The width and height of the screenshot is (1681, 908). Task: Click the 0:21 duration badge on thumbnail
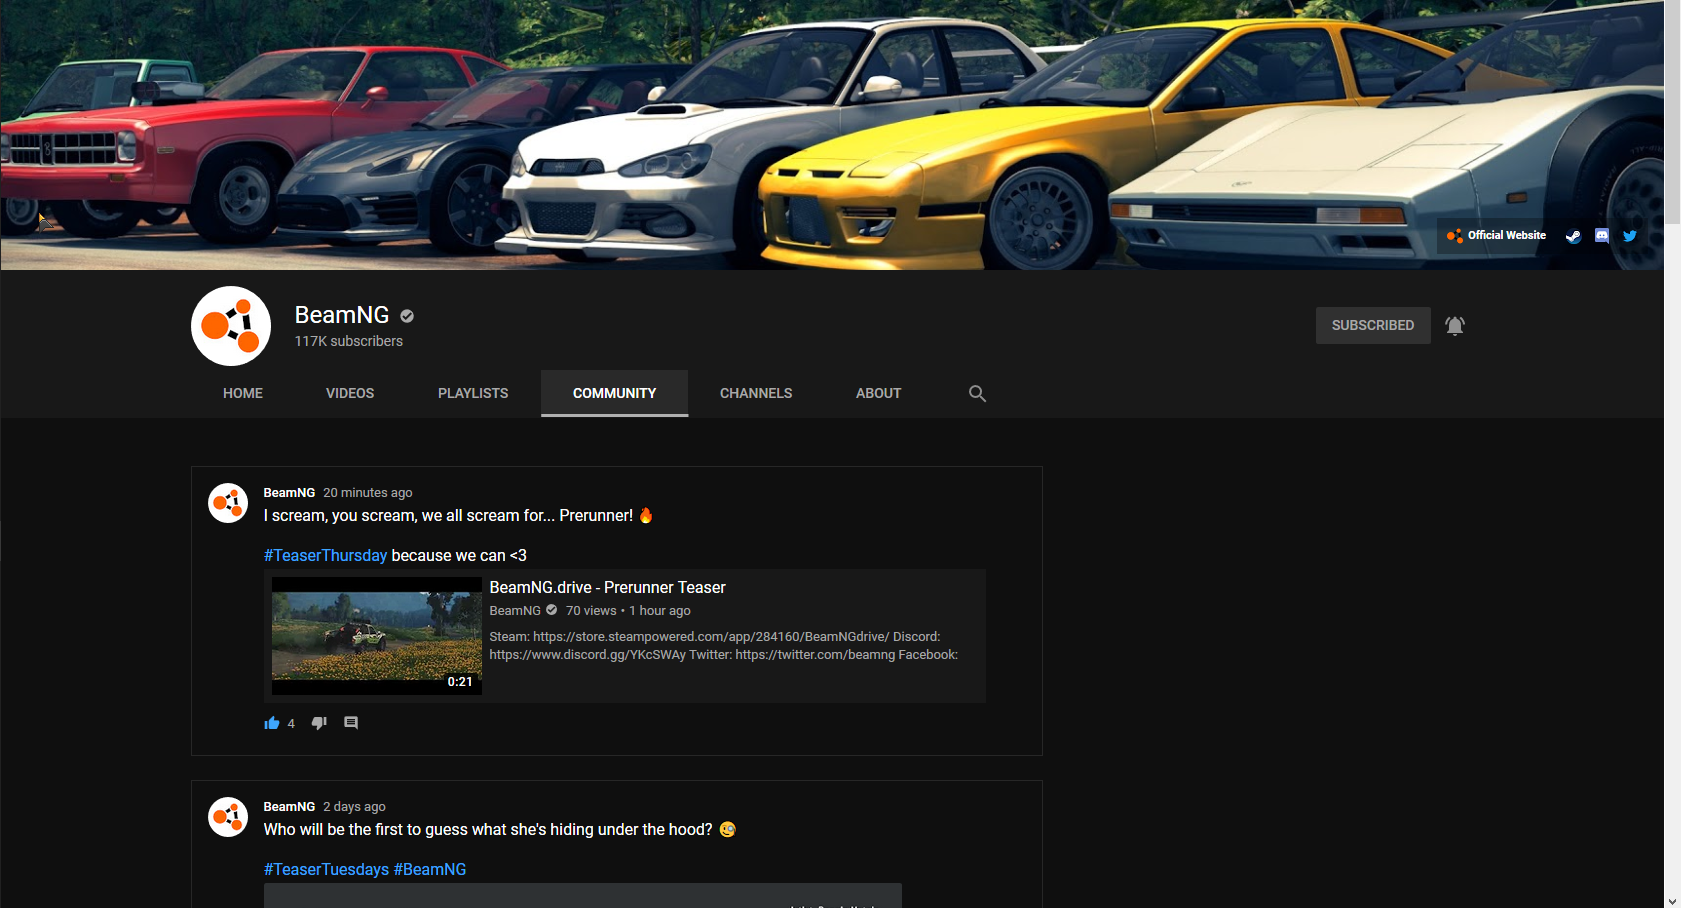click(460, 681)
